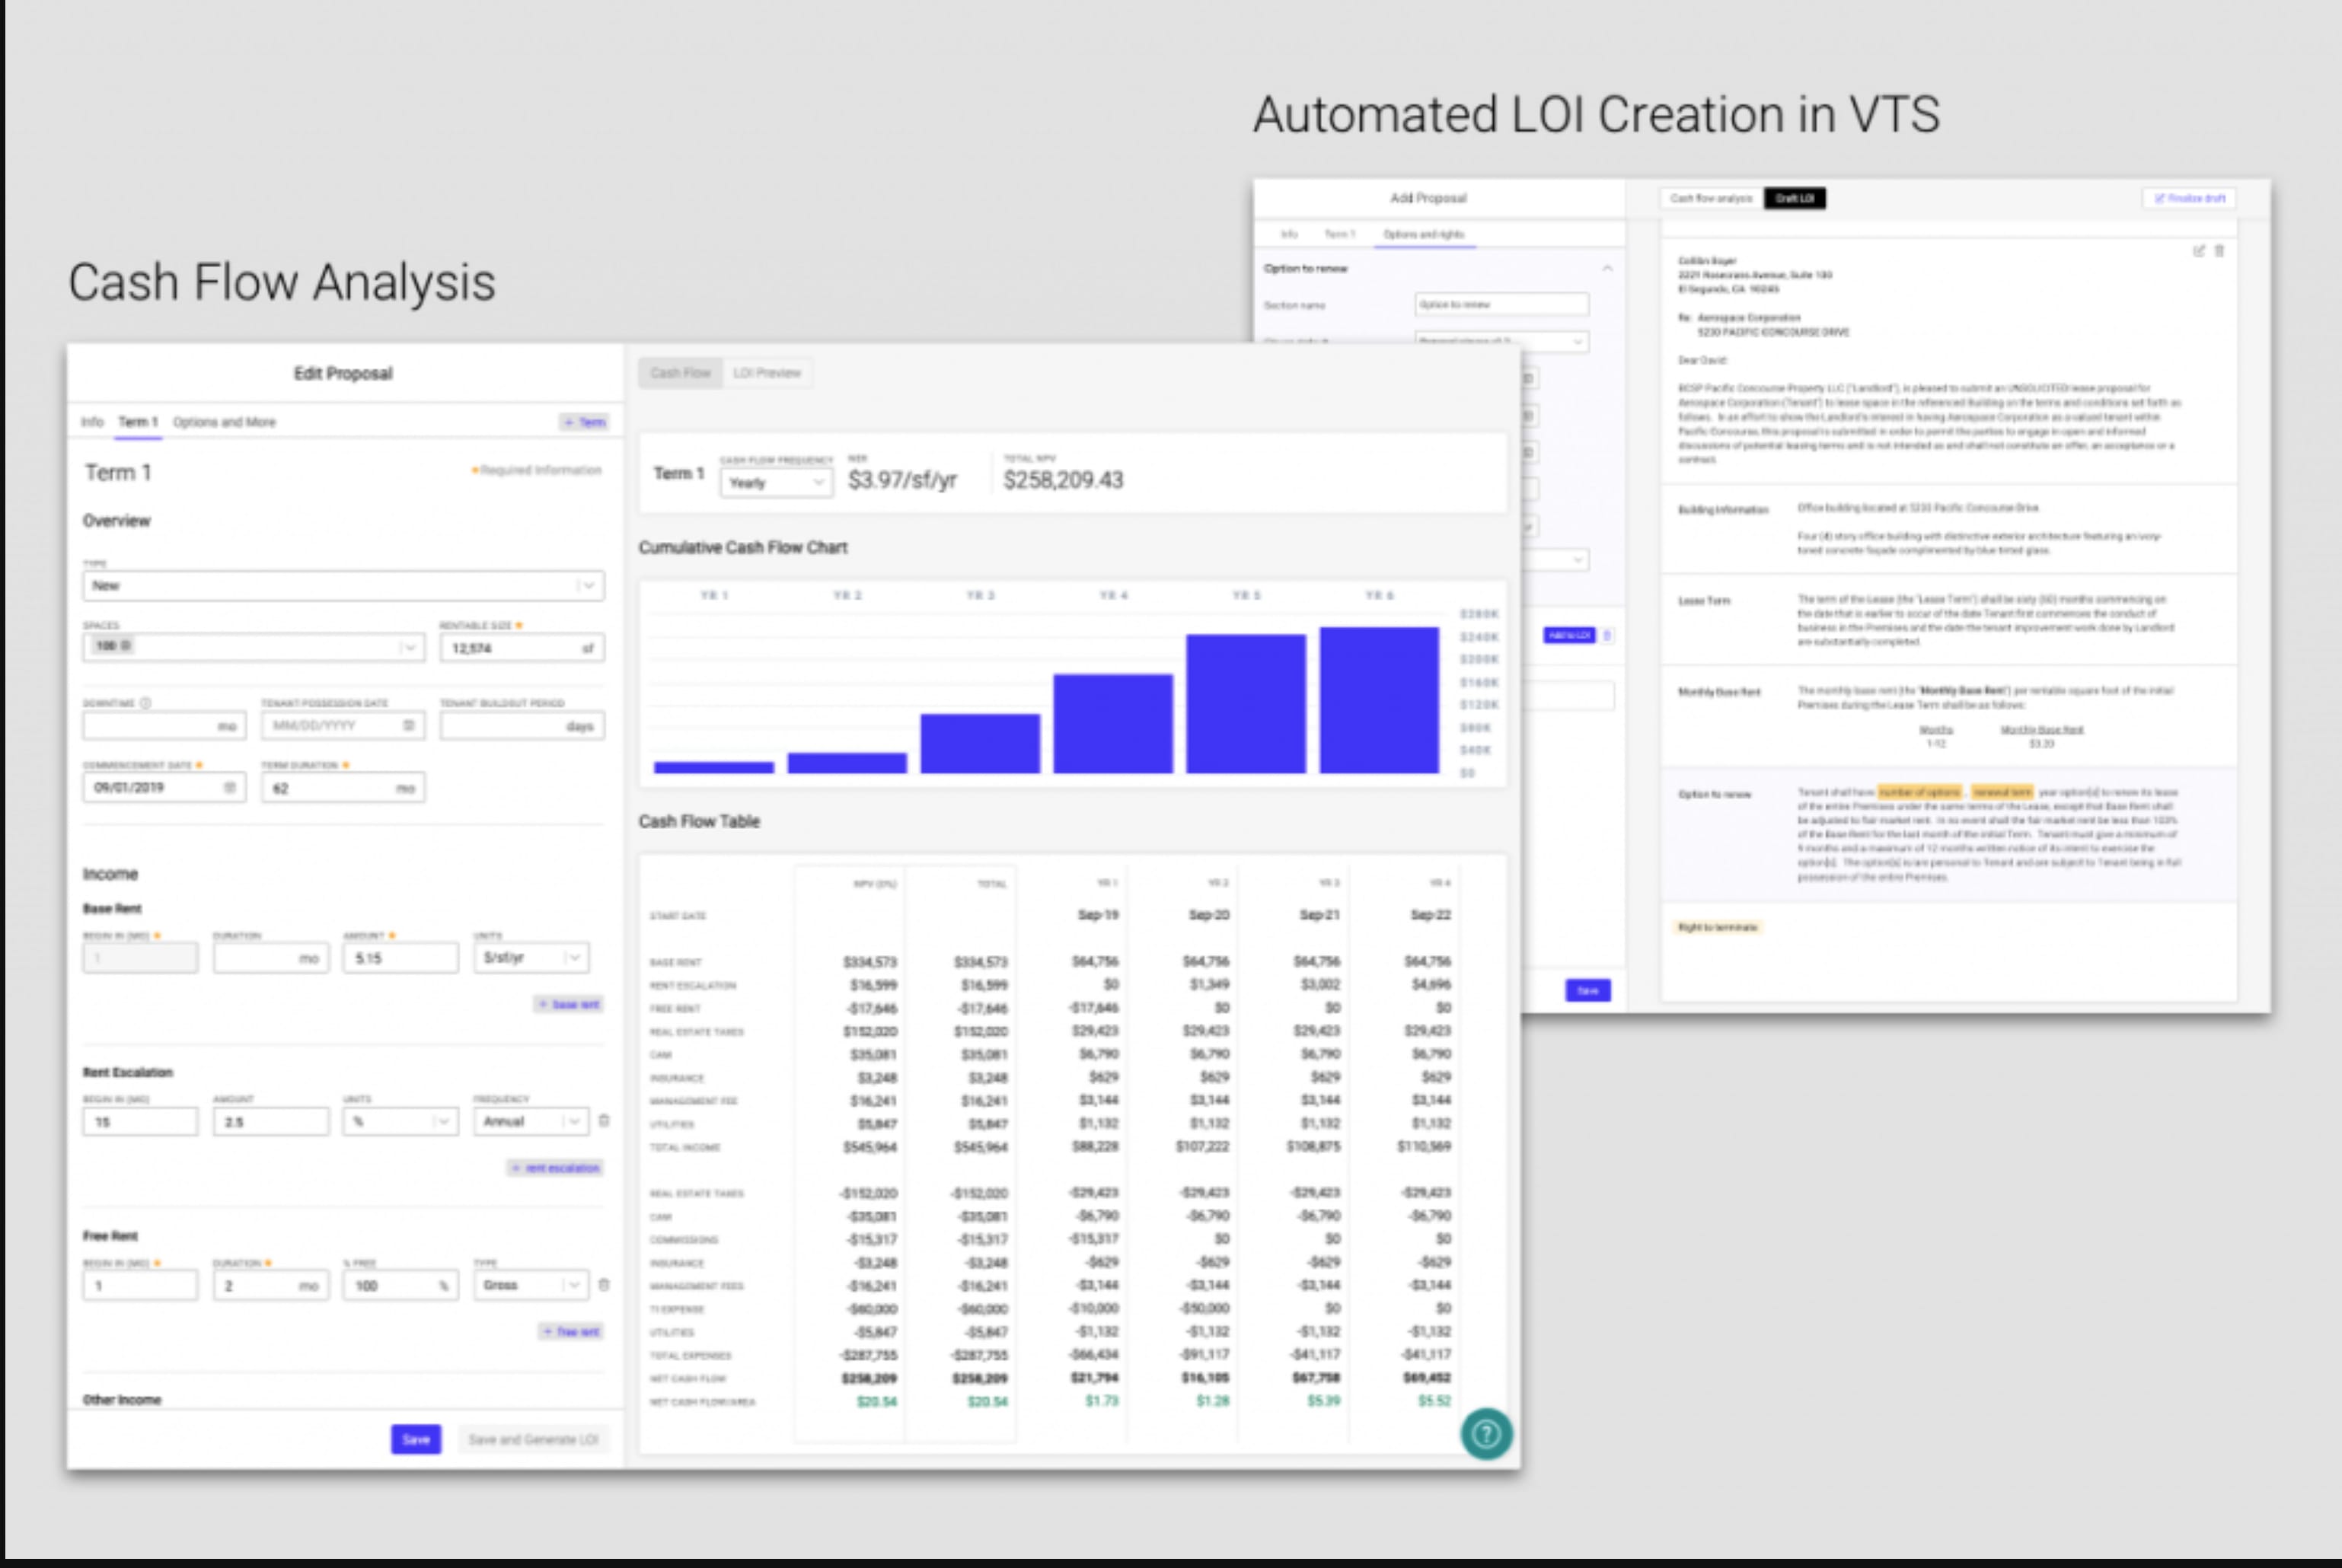Delete the Free Rent row via trash icon
Screen dimensions: 2342x1568
pyautogui.click(x=604, y=1285)
